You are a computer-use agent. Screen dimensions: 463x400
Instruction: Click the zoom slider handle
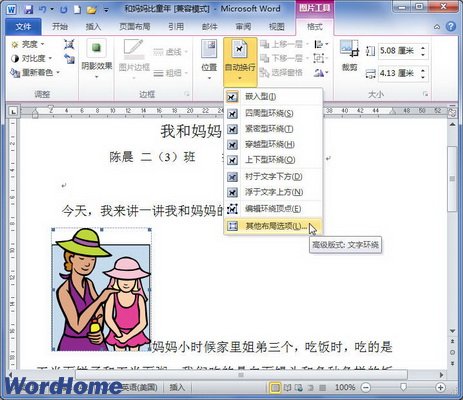pyautogui.click(x=403, y=387)
